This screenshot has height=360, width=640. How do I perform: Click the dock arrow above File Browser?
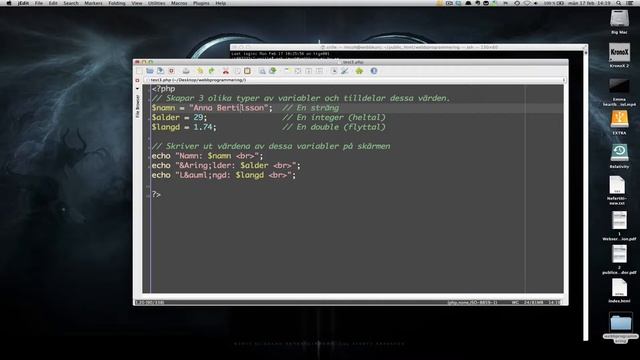point(138,89)
